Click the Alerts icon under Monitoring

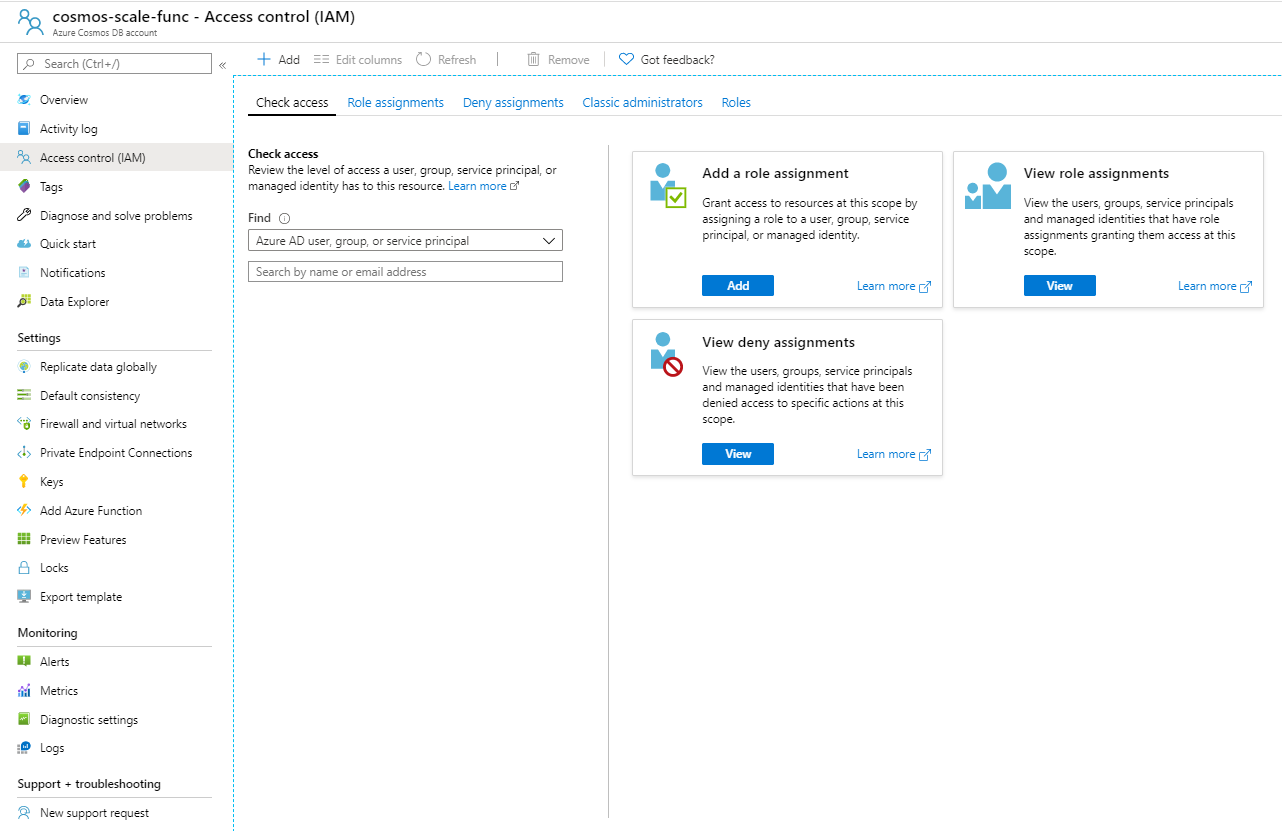pos(24,662)
